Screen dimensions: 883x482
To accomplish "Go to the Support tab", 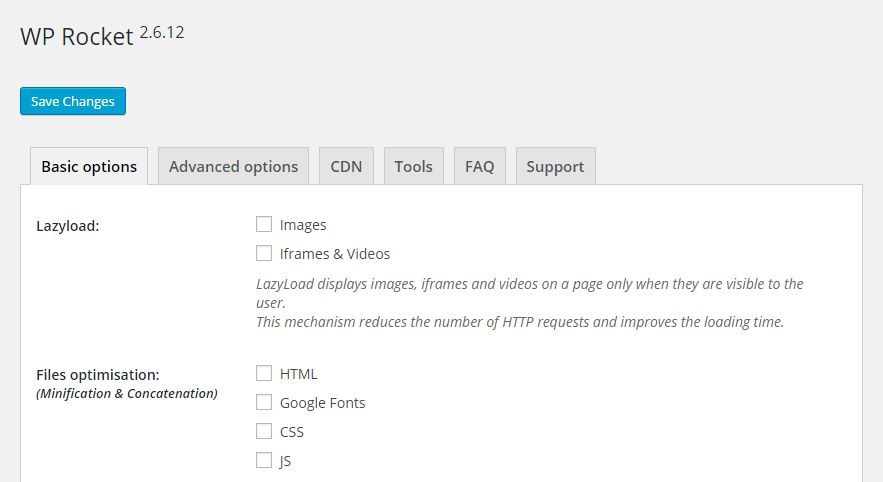I will tap(555, 167).
